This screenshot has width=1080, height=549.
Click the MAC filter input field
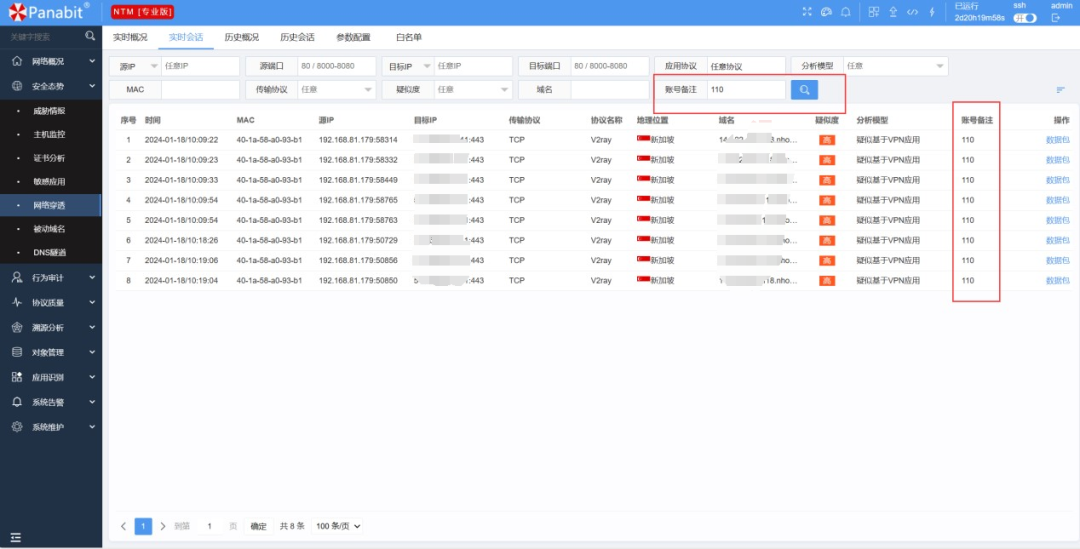pos(200,90)
